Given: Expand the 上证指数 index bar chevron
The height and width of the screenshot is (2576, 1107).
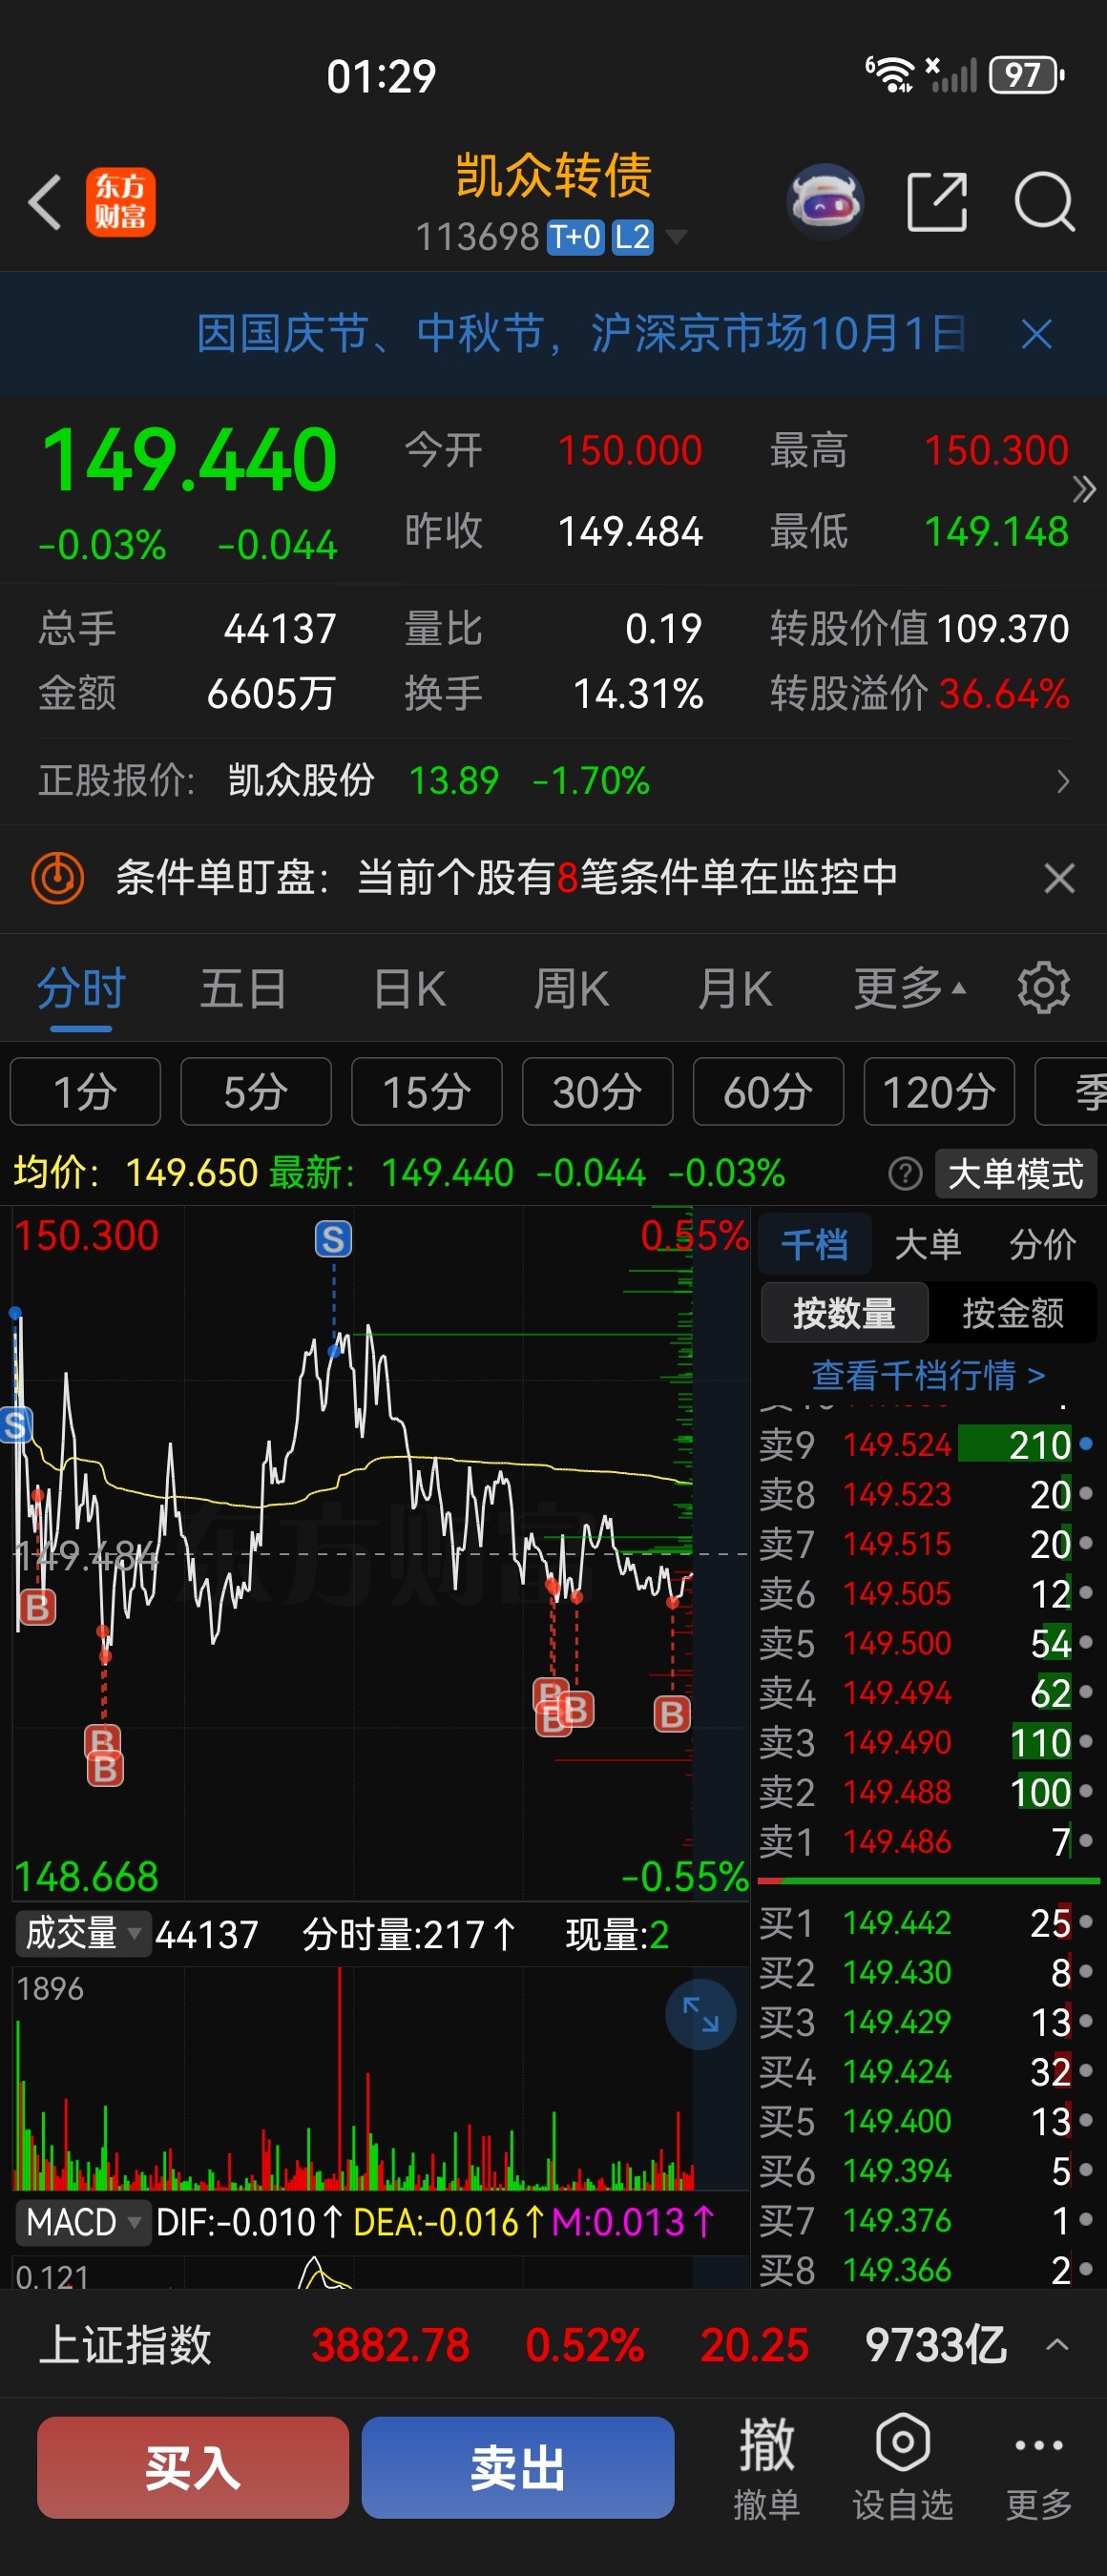Looking at the screenshot, I should (x=1057, y=2345).
